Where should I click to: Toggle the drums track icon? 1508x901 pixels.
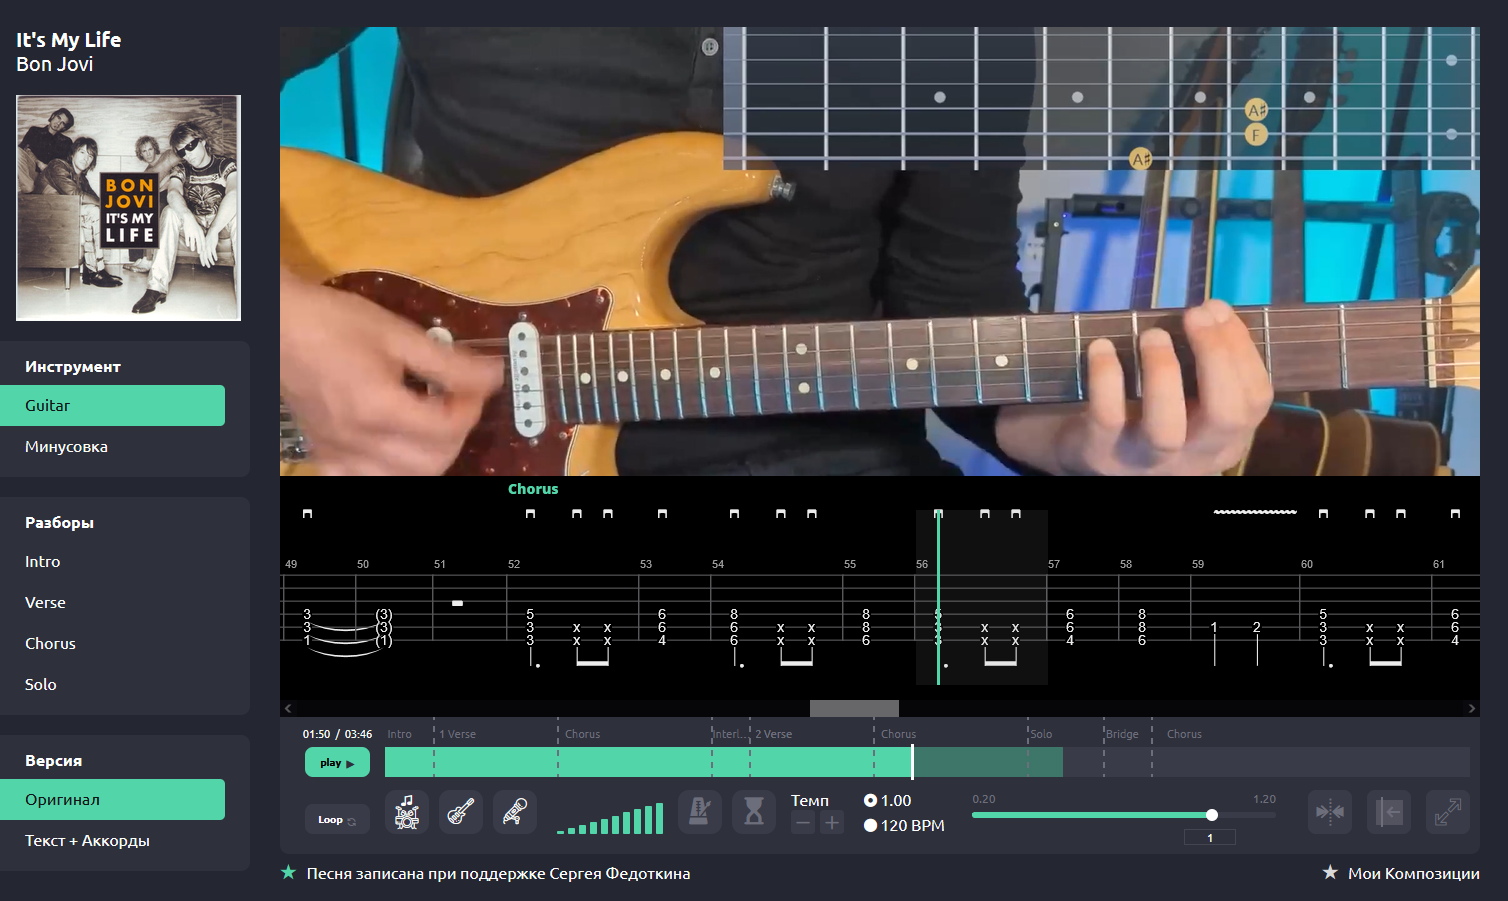pyautogui.click(x=406, y=812)
